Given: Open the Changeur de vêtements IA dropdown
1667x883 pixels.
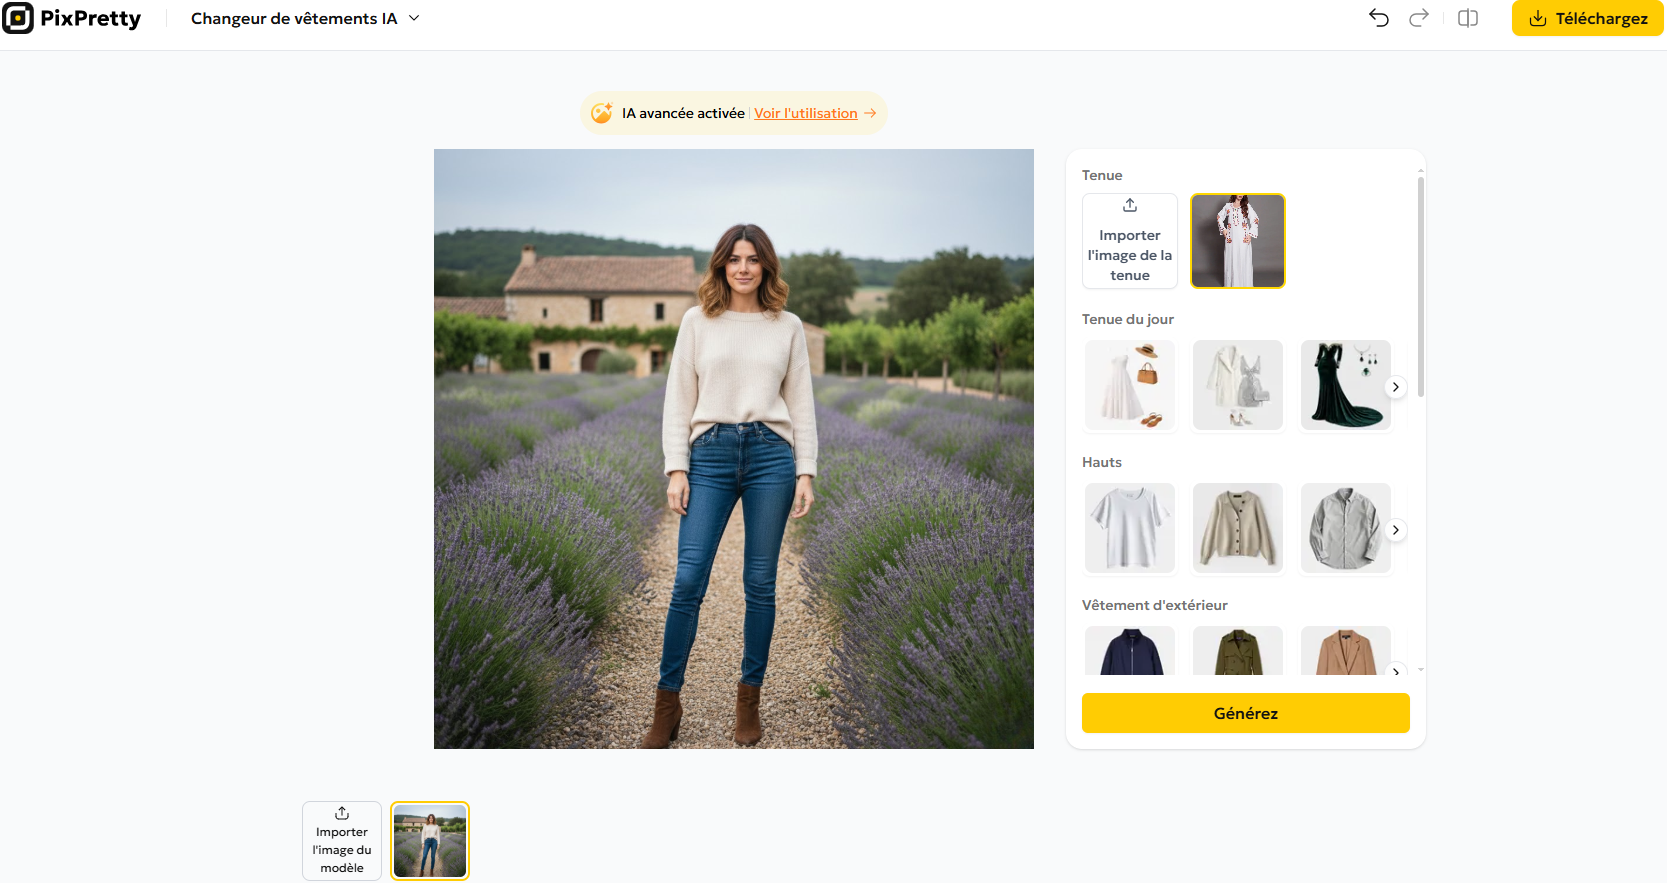Looking at the screenshot, I should (305, 18).
